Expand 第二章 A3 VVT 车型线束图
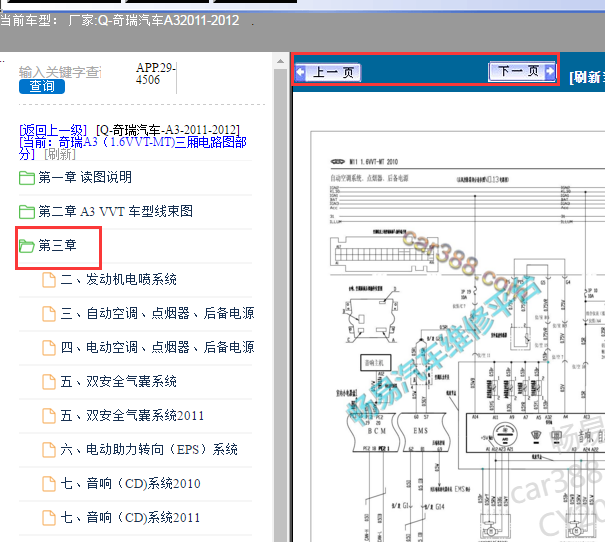Viewport: 605px width, 542px height. click(115, 211)
